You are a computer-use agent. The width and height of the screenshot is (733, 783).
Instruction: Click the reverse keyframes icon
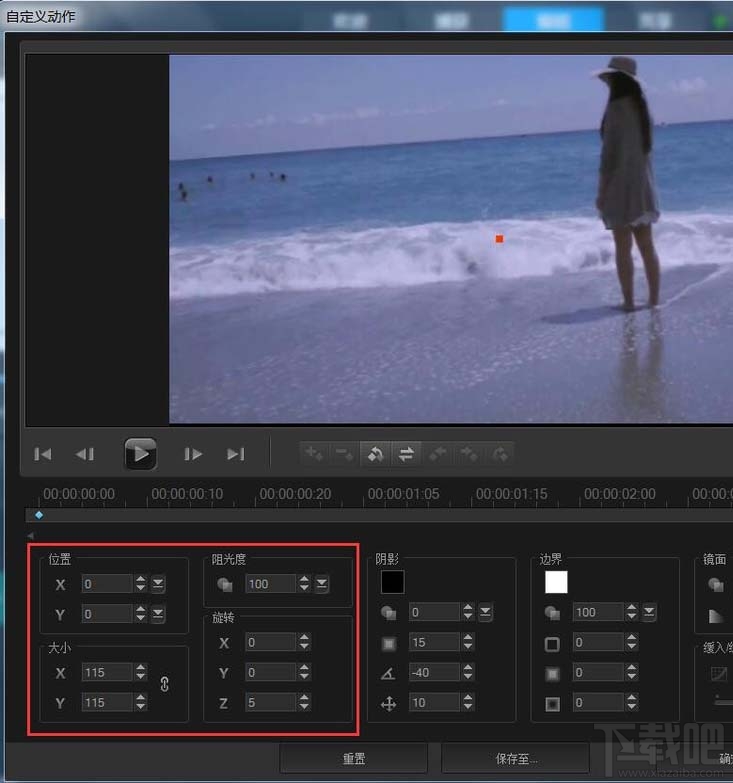[x=375, y=454]
